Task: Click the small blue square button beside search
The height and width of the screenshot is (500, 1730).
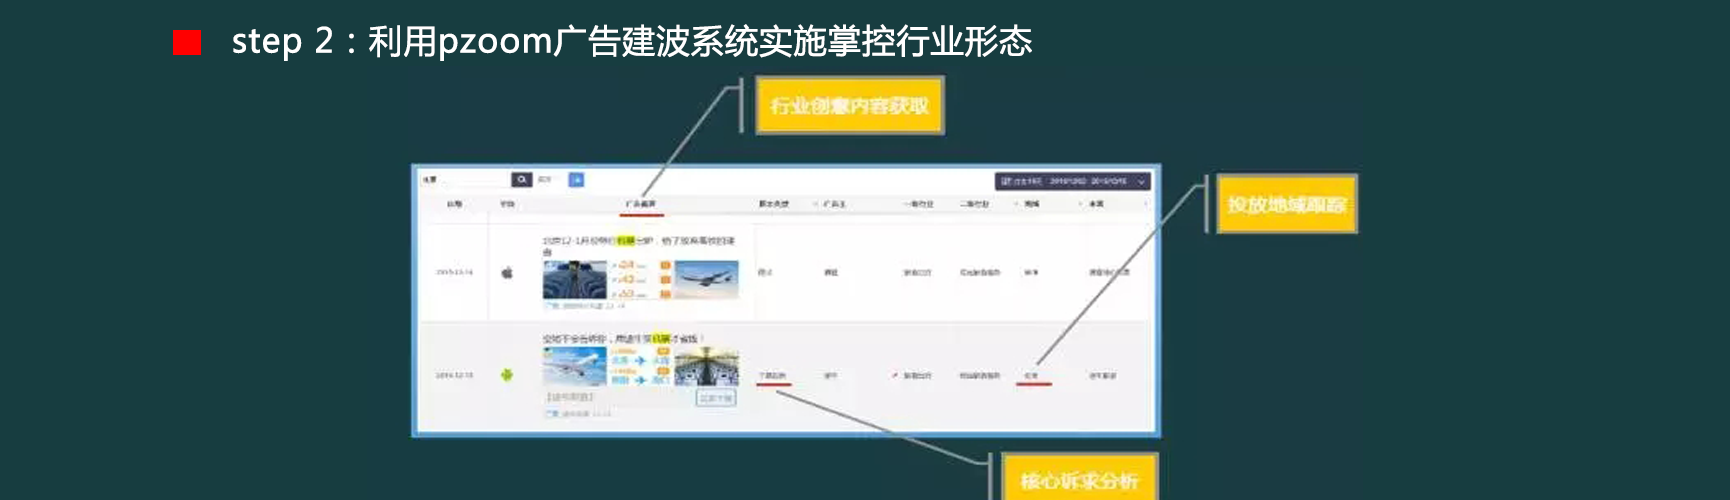Action: (576, 180)
